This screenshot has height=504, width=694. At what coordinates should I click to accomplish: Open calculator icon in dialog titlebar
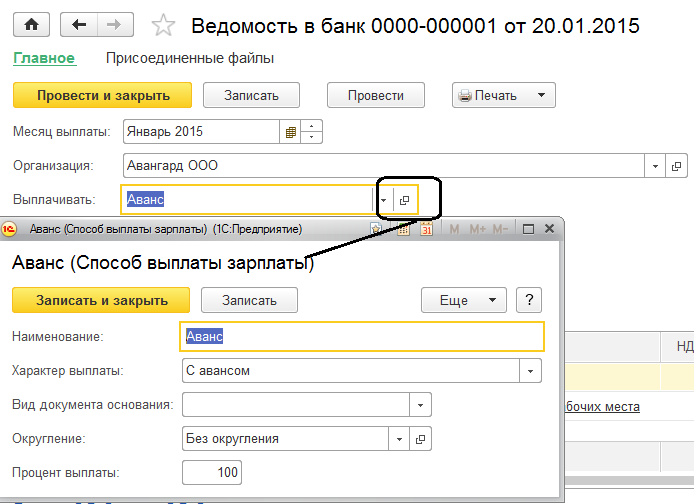coord(403,229)
